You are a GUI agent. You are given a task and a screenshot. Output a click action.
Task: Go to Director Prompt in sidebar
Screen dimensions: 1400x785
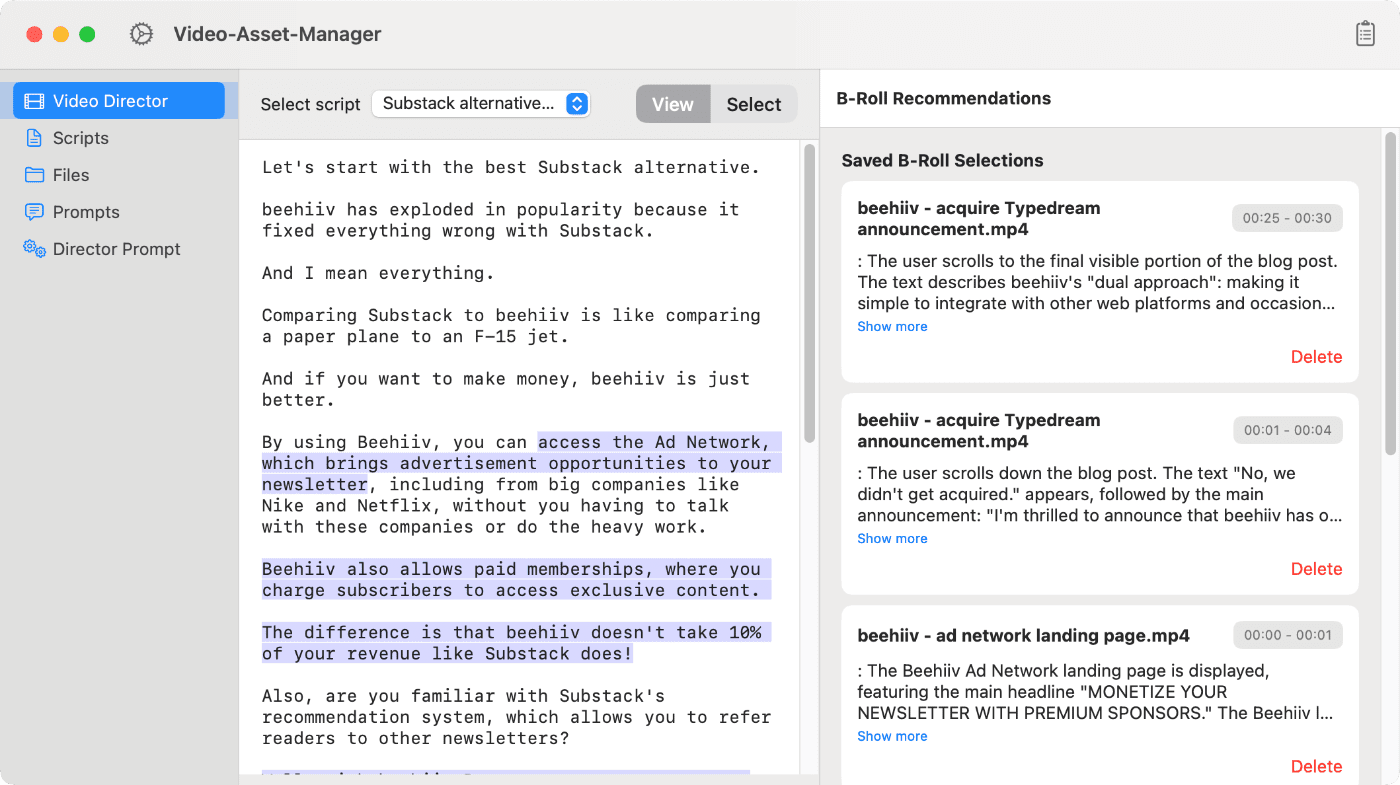(116, 249)
